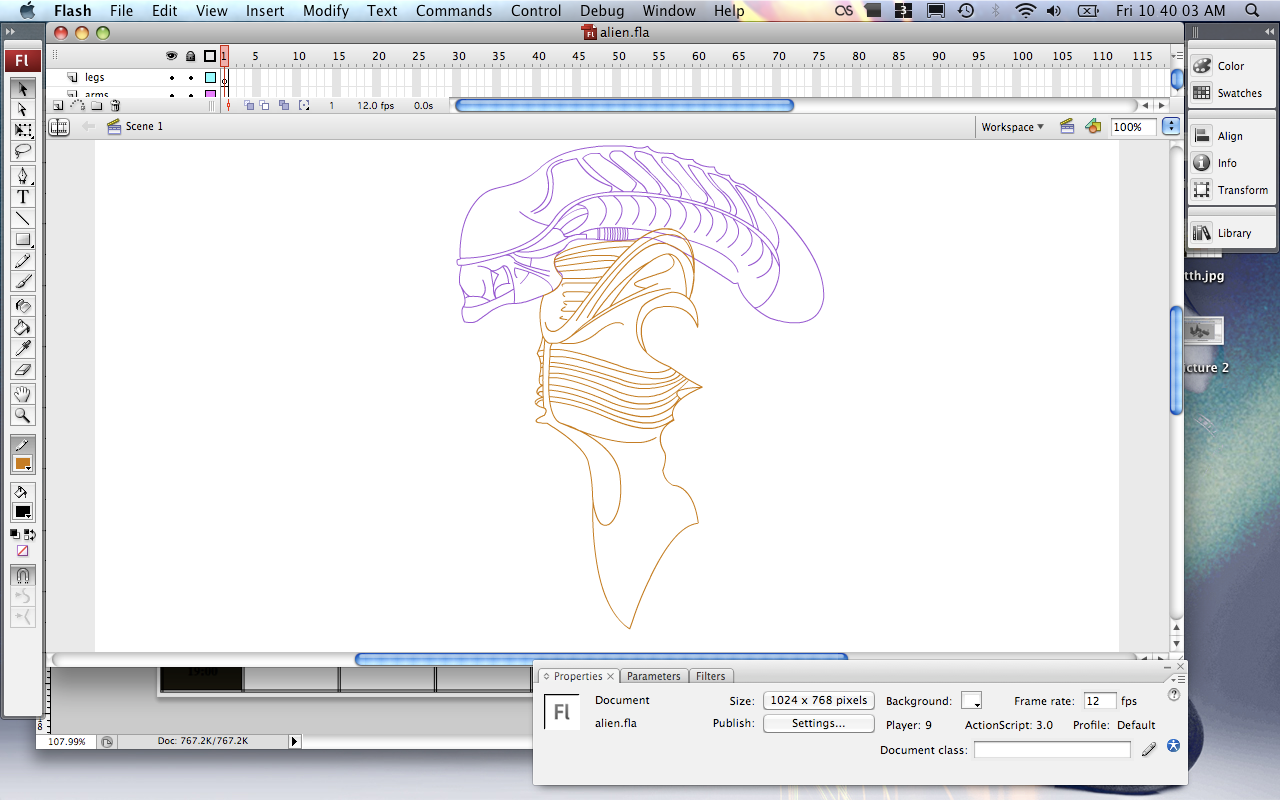1280x800 pixels.
Task: Select the Eraser tool
Action: click(x=22, y=370)
